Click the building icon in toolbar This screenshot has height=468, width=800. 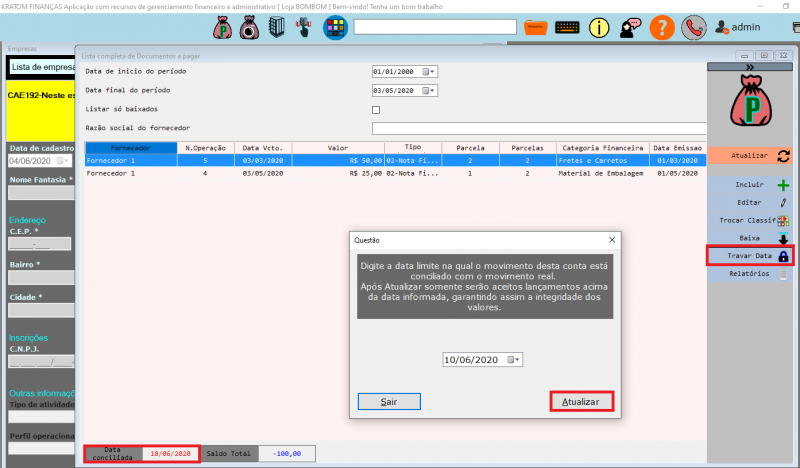tap(273, 27)
